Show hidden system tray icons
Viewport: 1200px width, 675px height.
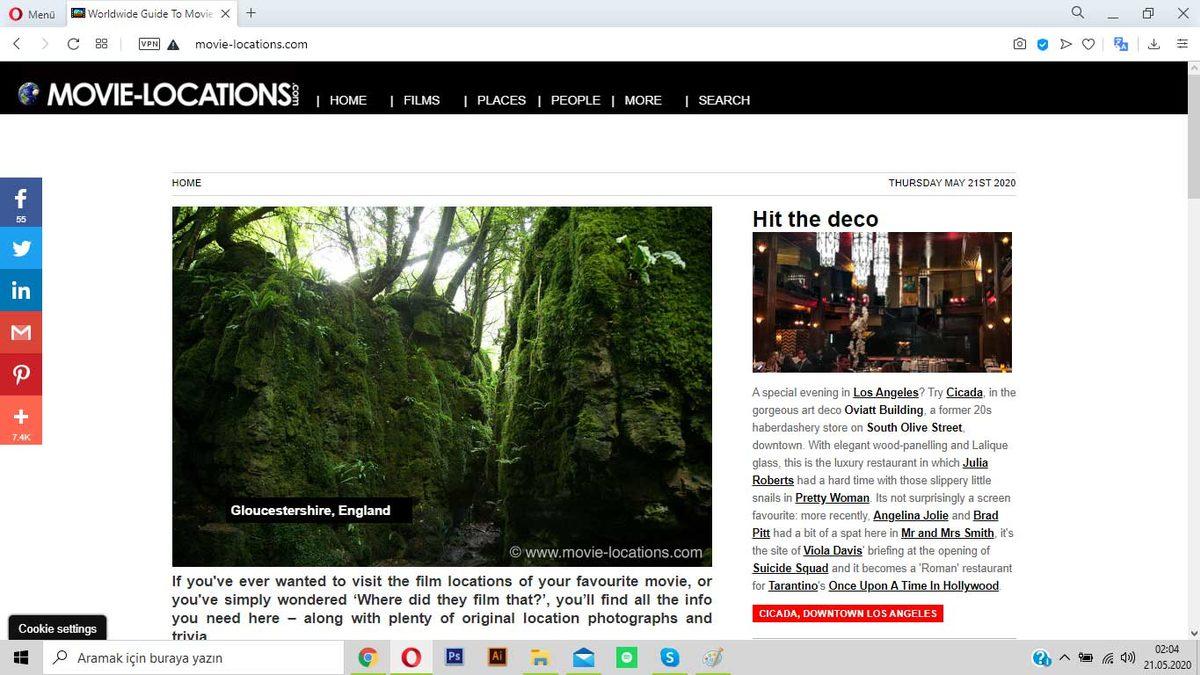click(x=1064, y=658)
